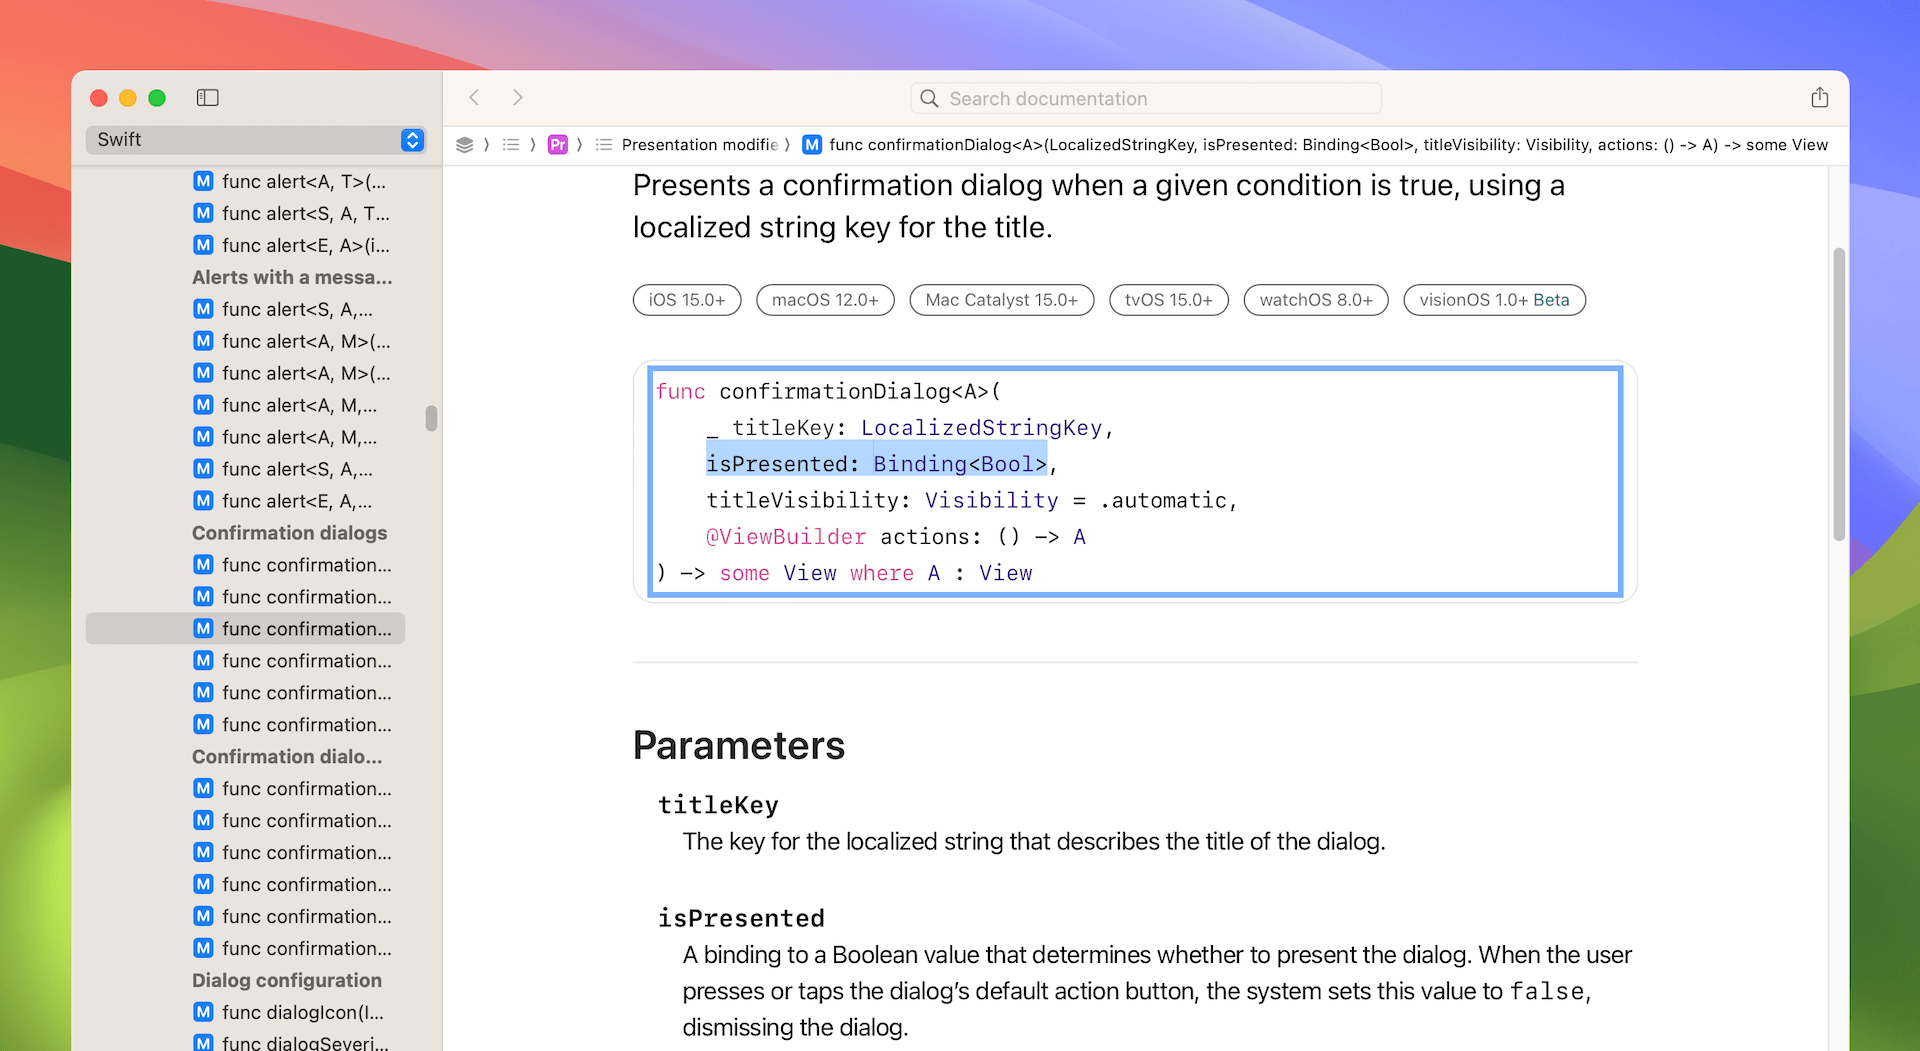
Task: Click the breadcrumb chevron after the Pr badge
Action: 579,144
